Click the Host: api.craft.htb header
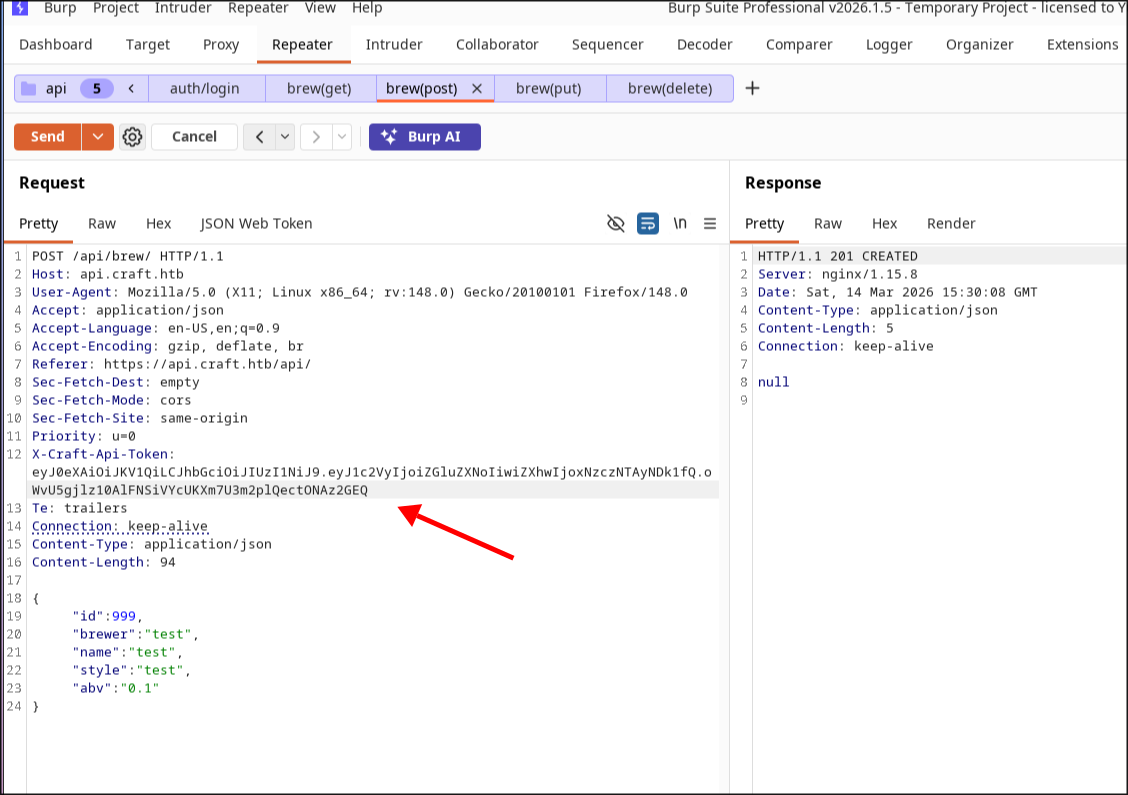Viewport: 1128px width, 795px height. tap(108, 274)
